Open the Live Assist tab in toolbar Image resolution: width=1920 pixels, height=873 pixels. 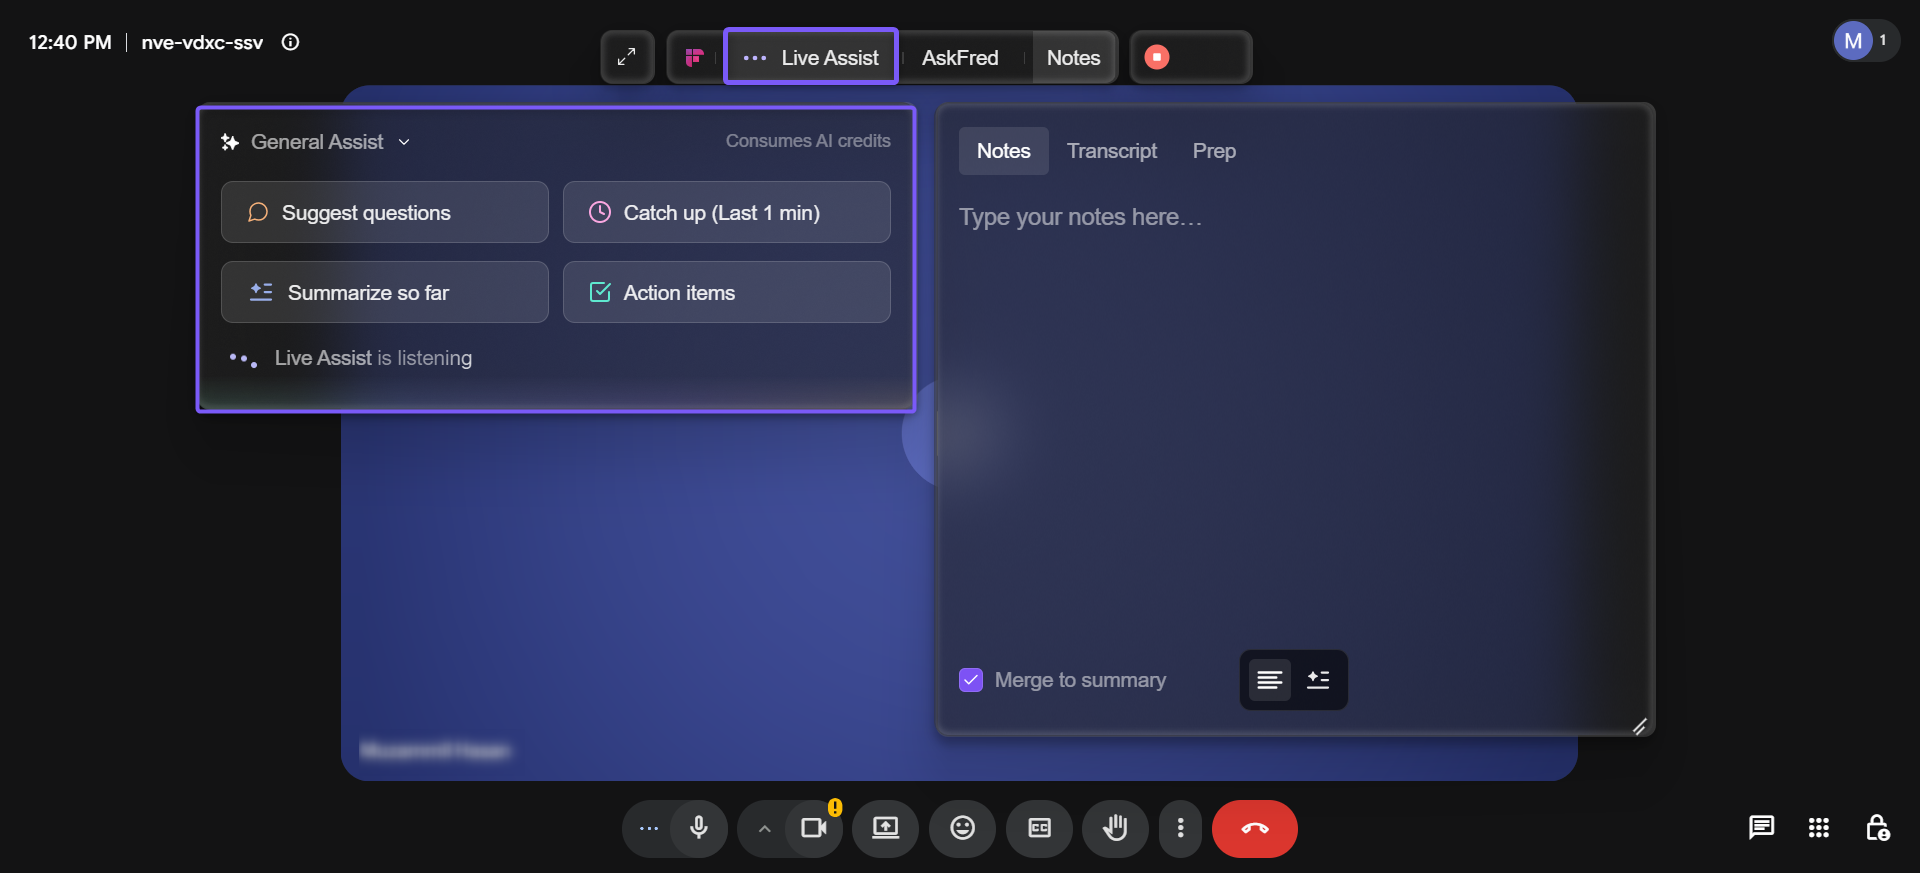pyautogui.click(x=811, y=57)
